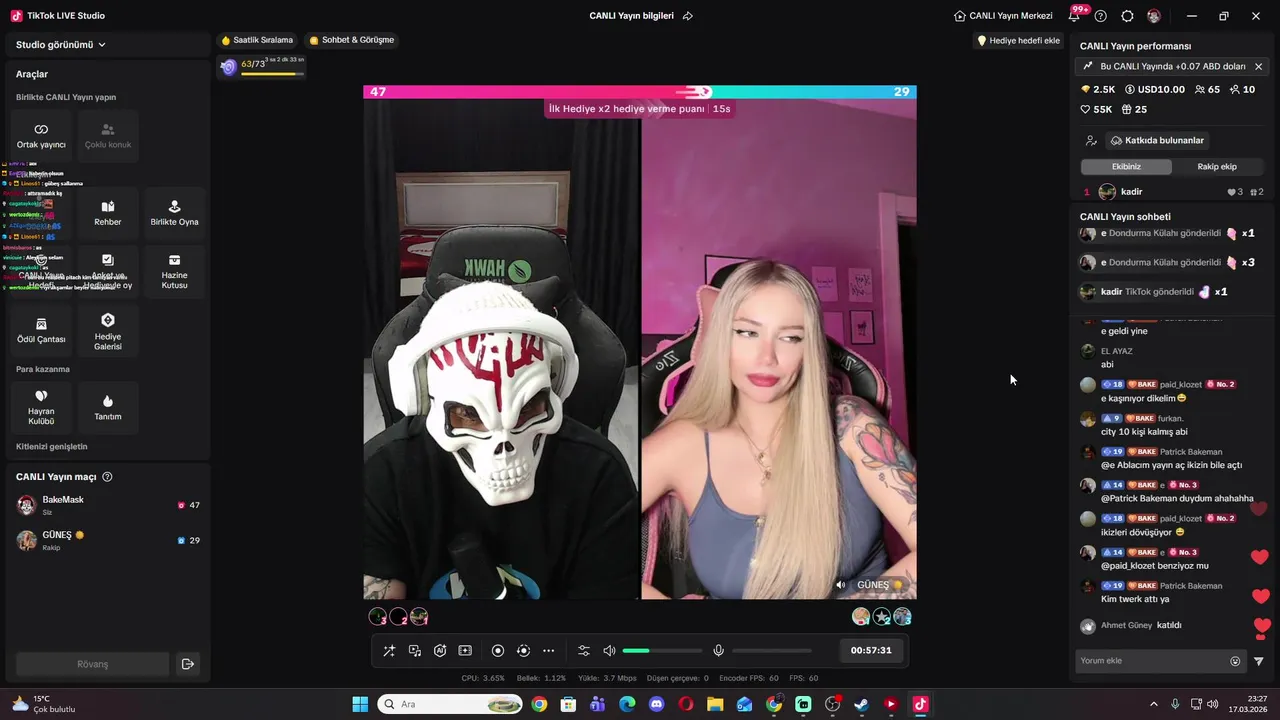This screenshot has height=720, width=1280.
Task: Select BakeMask in the match panel
Action: [x=108, y=505]
